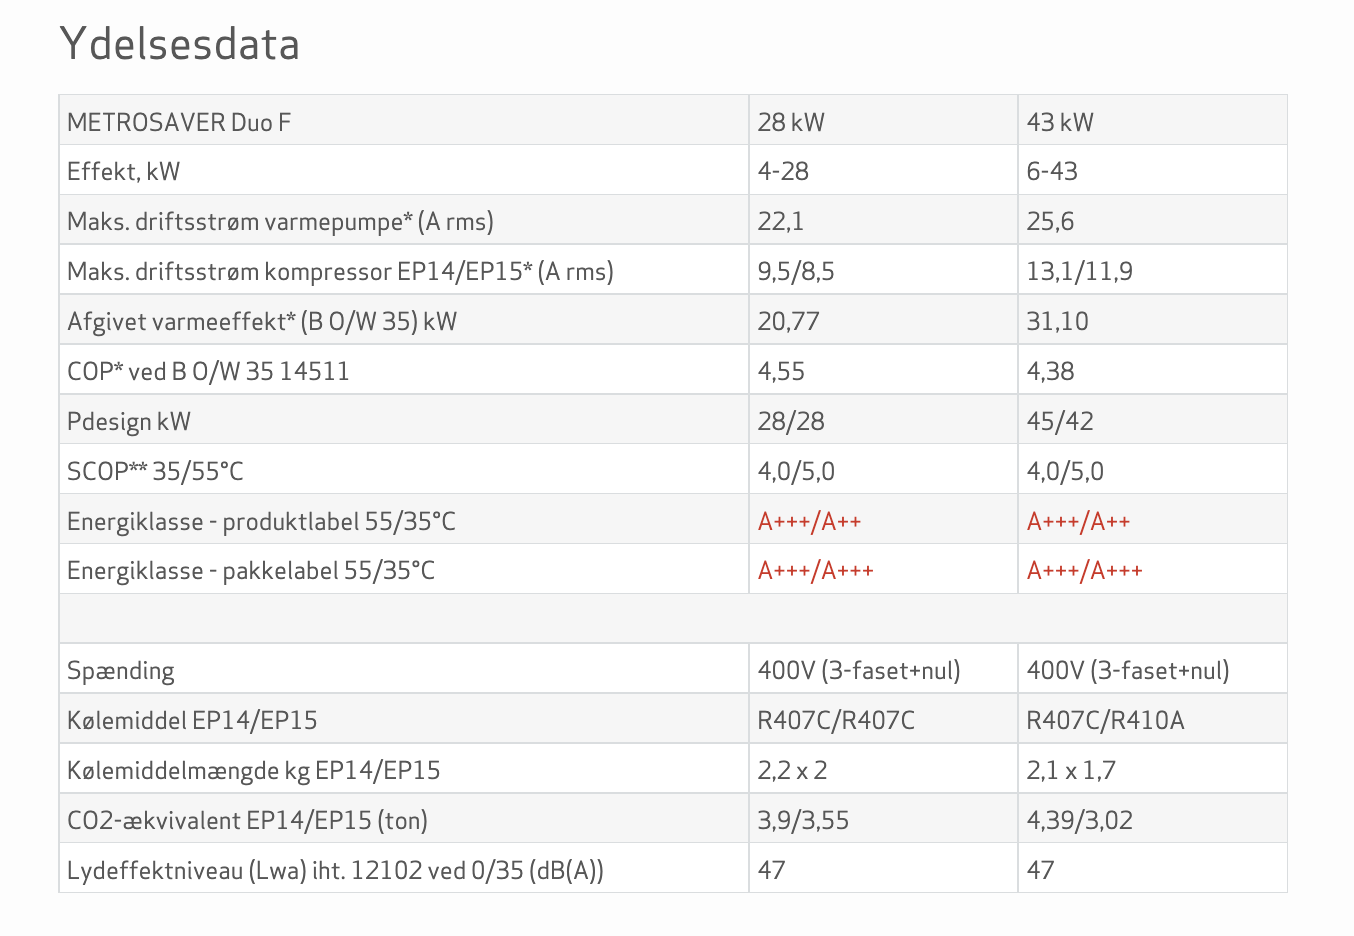Click red A+++/A+++ pakkelabel under 43 kW
This screenshot has height=936, width=1354.
coord(1084,570)
